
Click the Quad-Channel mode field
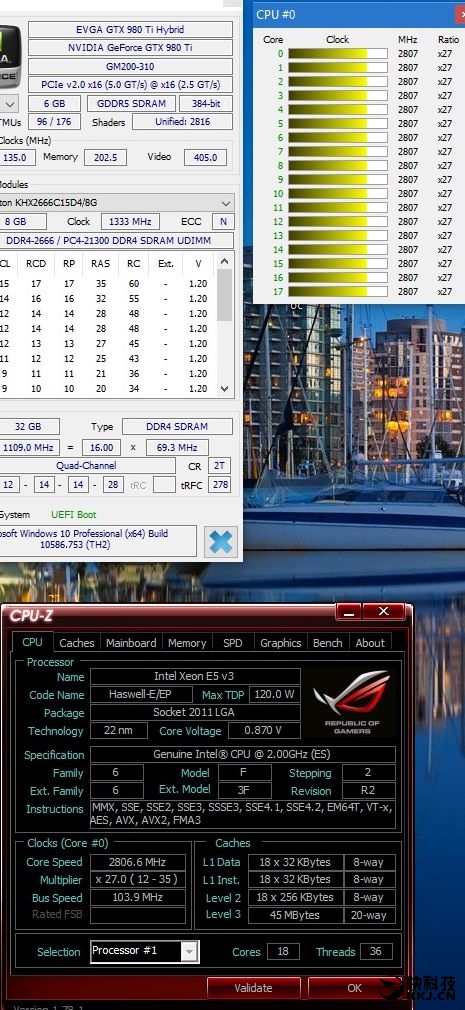pyautogui.click(x=87, y=466)
